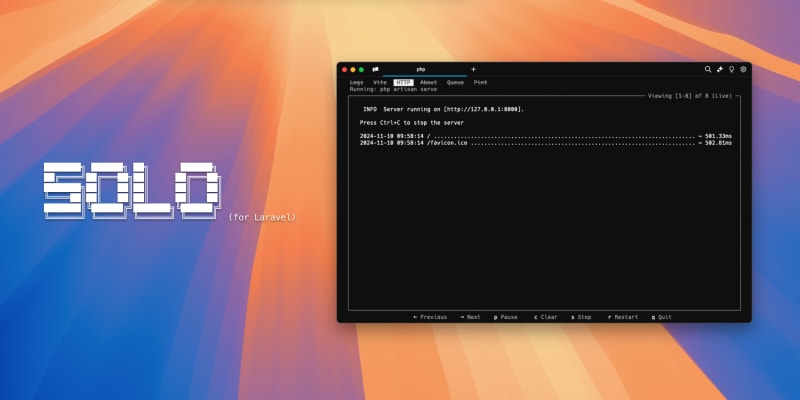The image size is (800, 400).
Task: Click the folder icon left of php tab
Action: (376, 69)
